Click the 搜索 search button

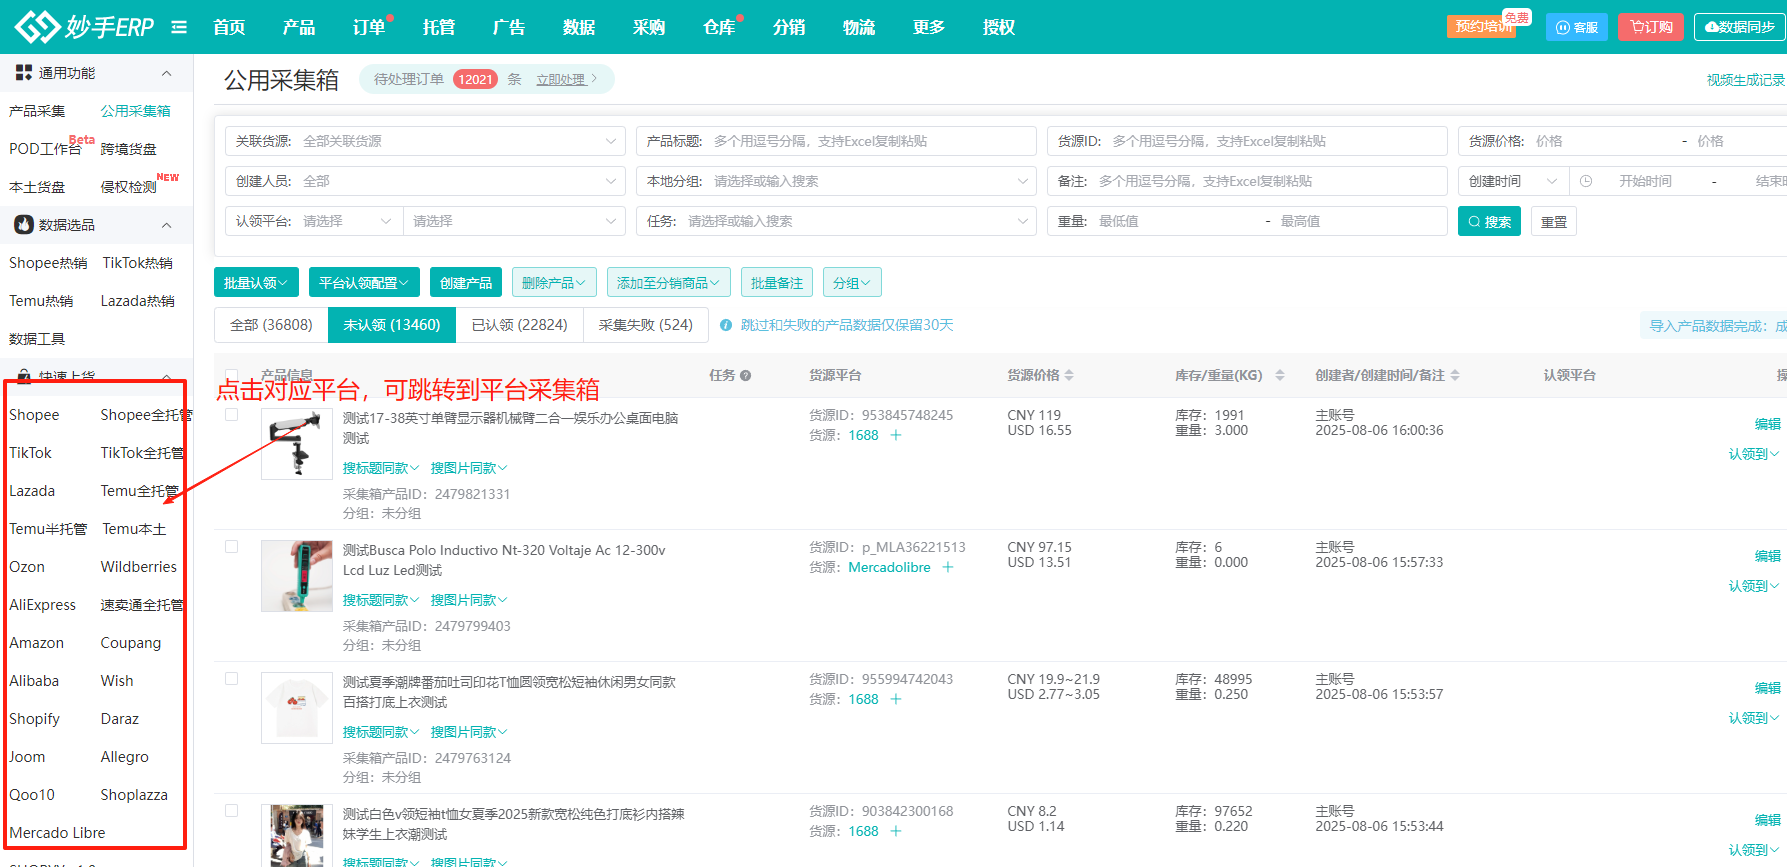1489,221
